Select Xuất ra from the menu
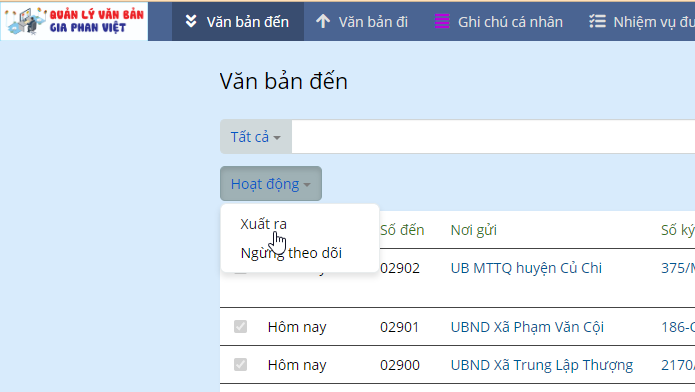The width and height of the screenshot is (695, 392). tap(263, 224)
